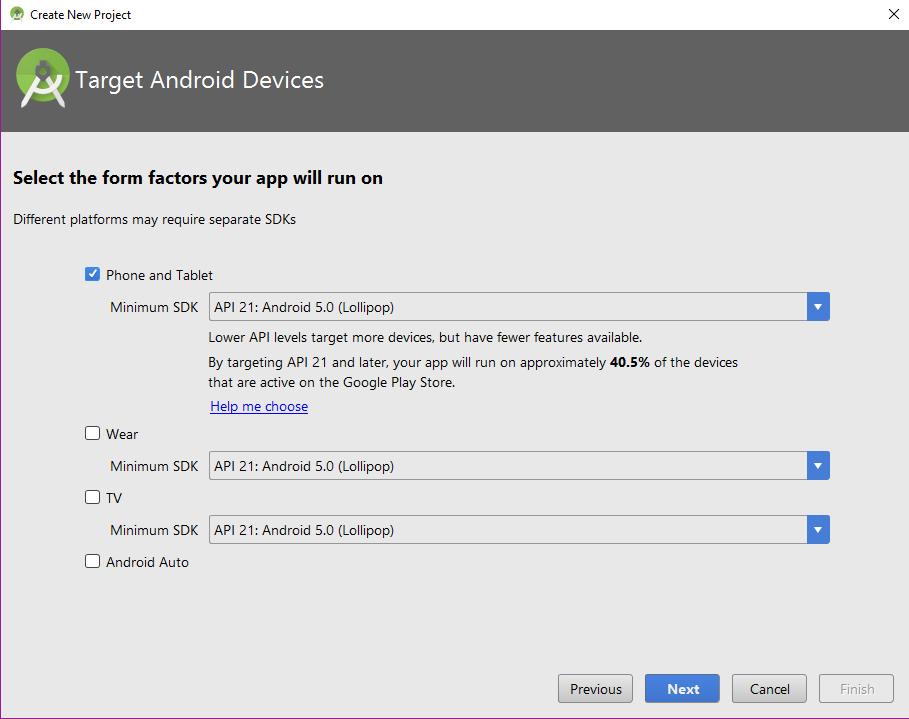The width and height of the screenshot is (909, 719).
Task: Cancel the new project wizard
Action: (x=769, y=688)
